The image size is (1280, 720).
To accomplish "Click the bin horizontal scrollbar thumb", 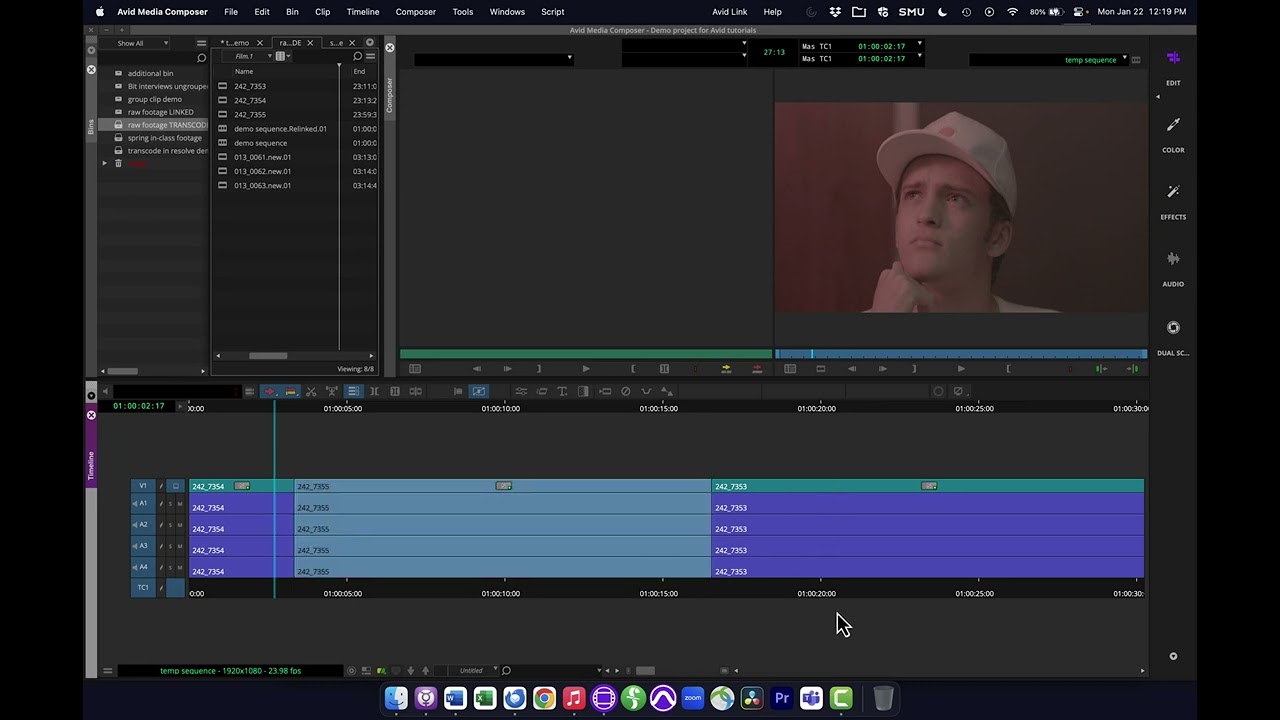I will [268, 356].
